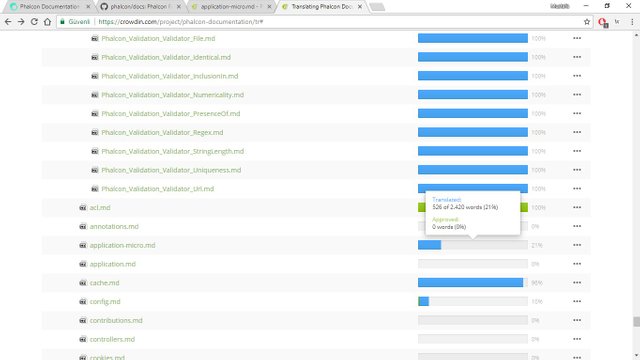Open file Phalcon_Validation_Validator_Uniqueness.md
This screenshot has width=640, height=360.
tap(171, 170)
